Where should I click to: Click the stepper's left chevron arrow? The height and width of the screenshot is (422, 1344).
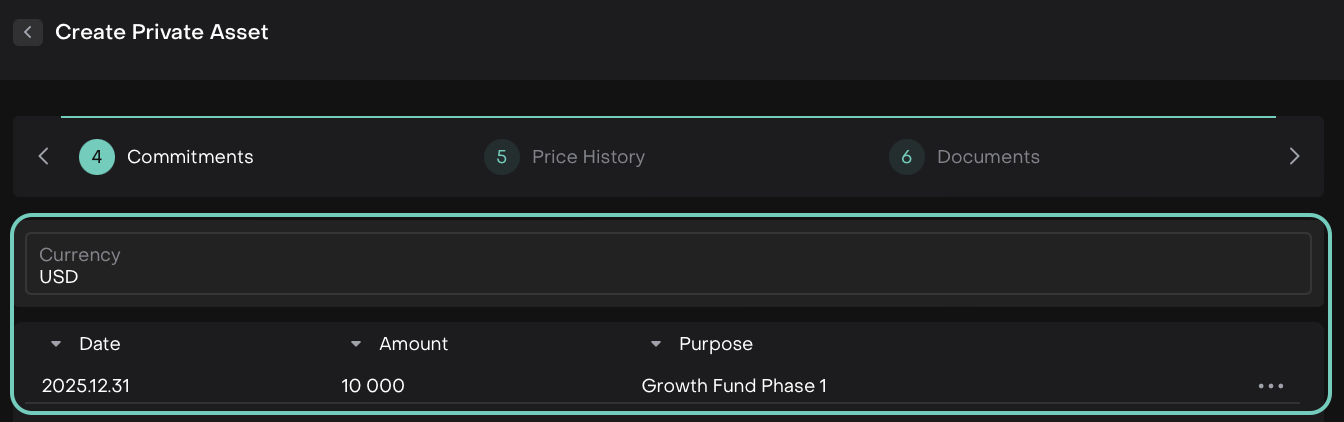click(43, 157)
